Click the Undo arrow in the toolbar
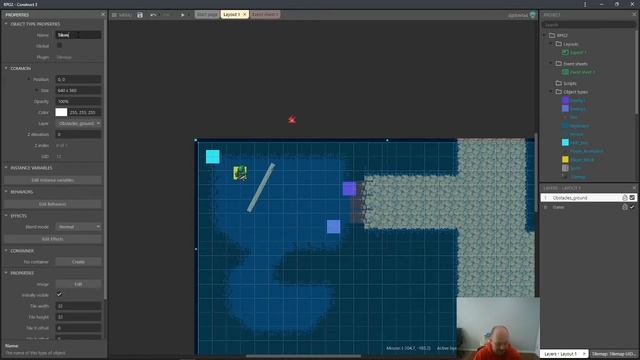This screenshot has height=360, width=640. coord(153,15)
